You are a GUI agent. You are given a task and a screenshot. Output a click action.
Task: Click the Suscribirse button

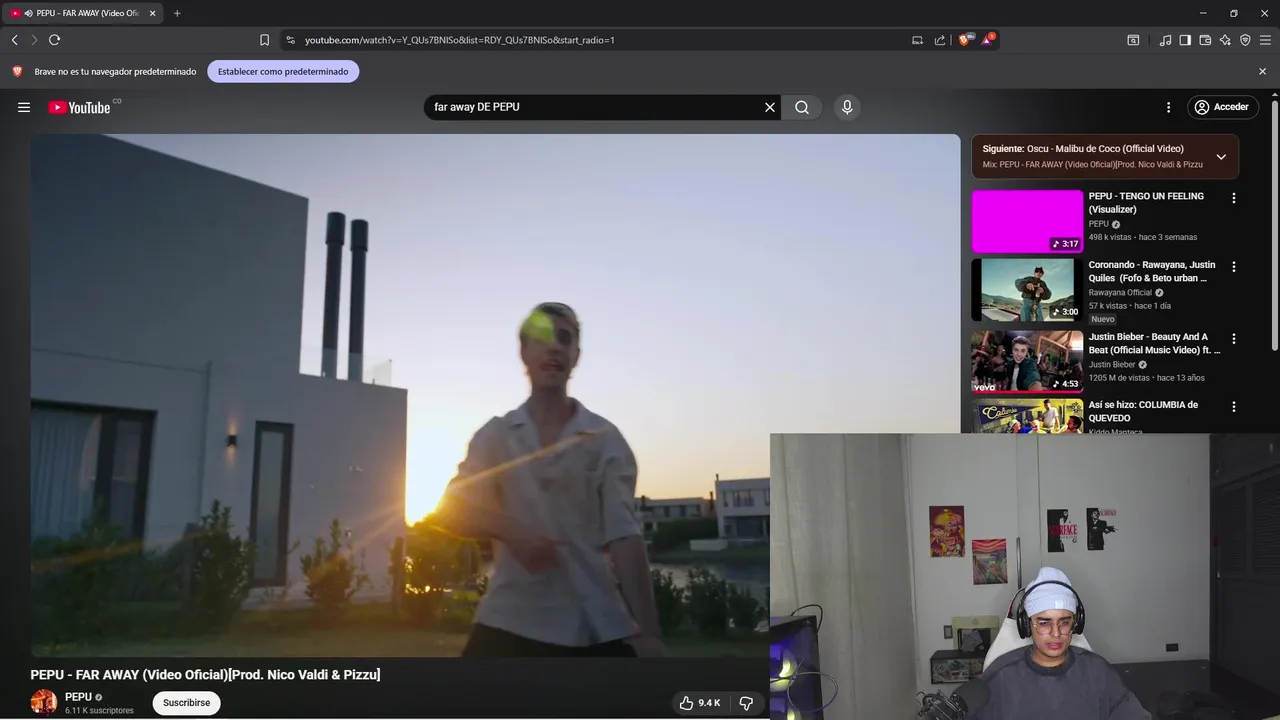point(186,703)
